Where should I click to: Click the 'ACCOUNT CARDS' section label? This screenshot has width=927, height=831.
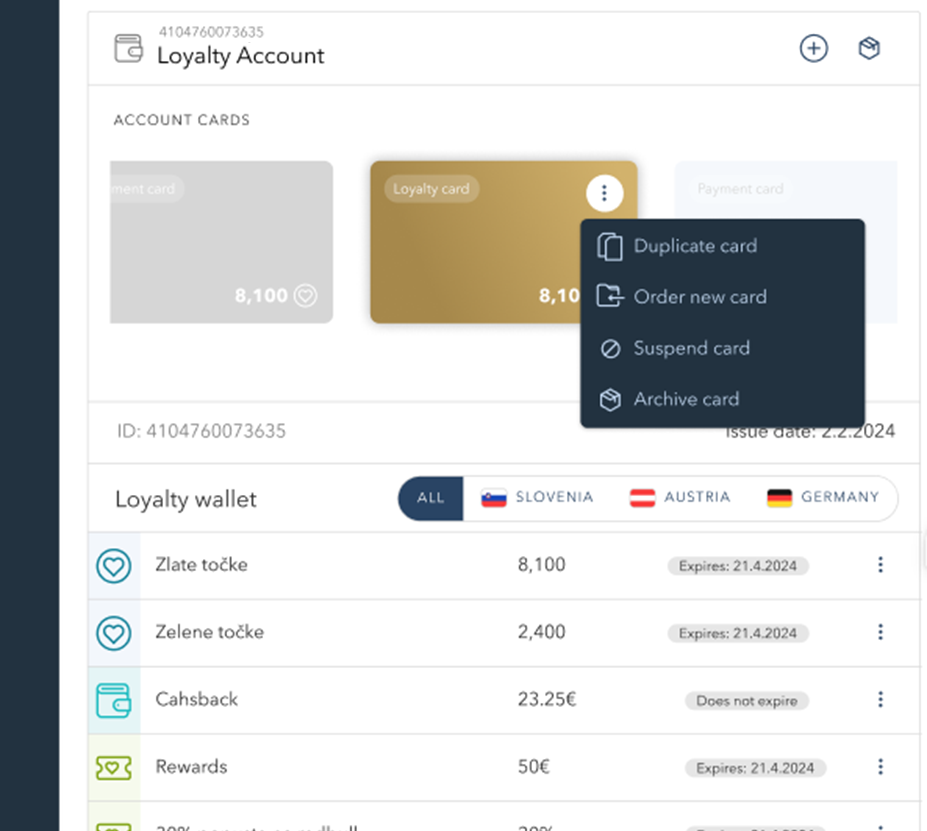181,120
